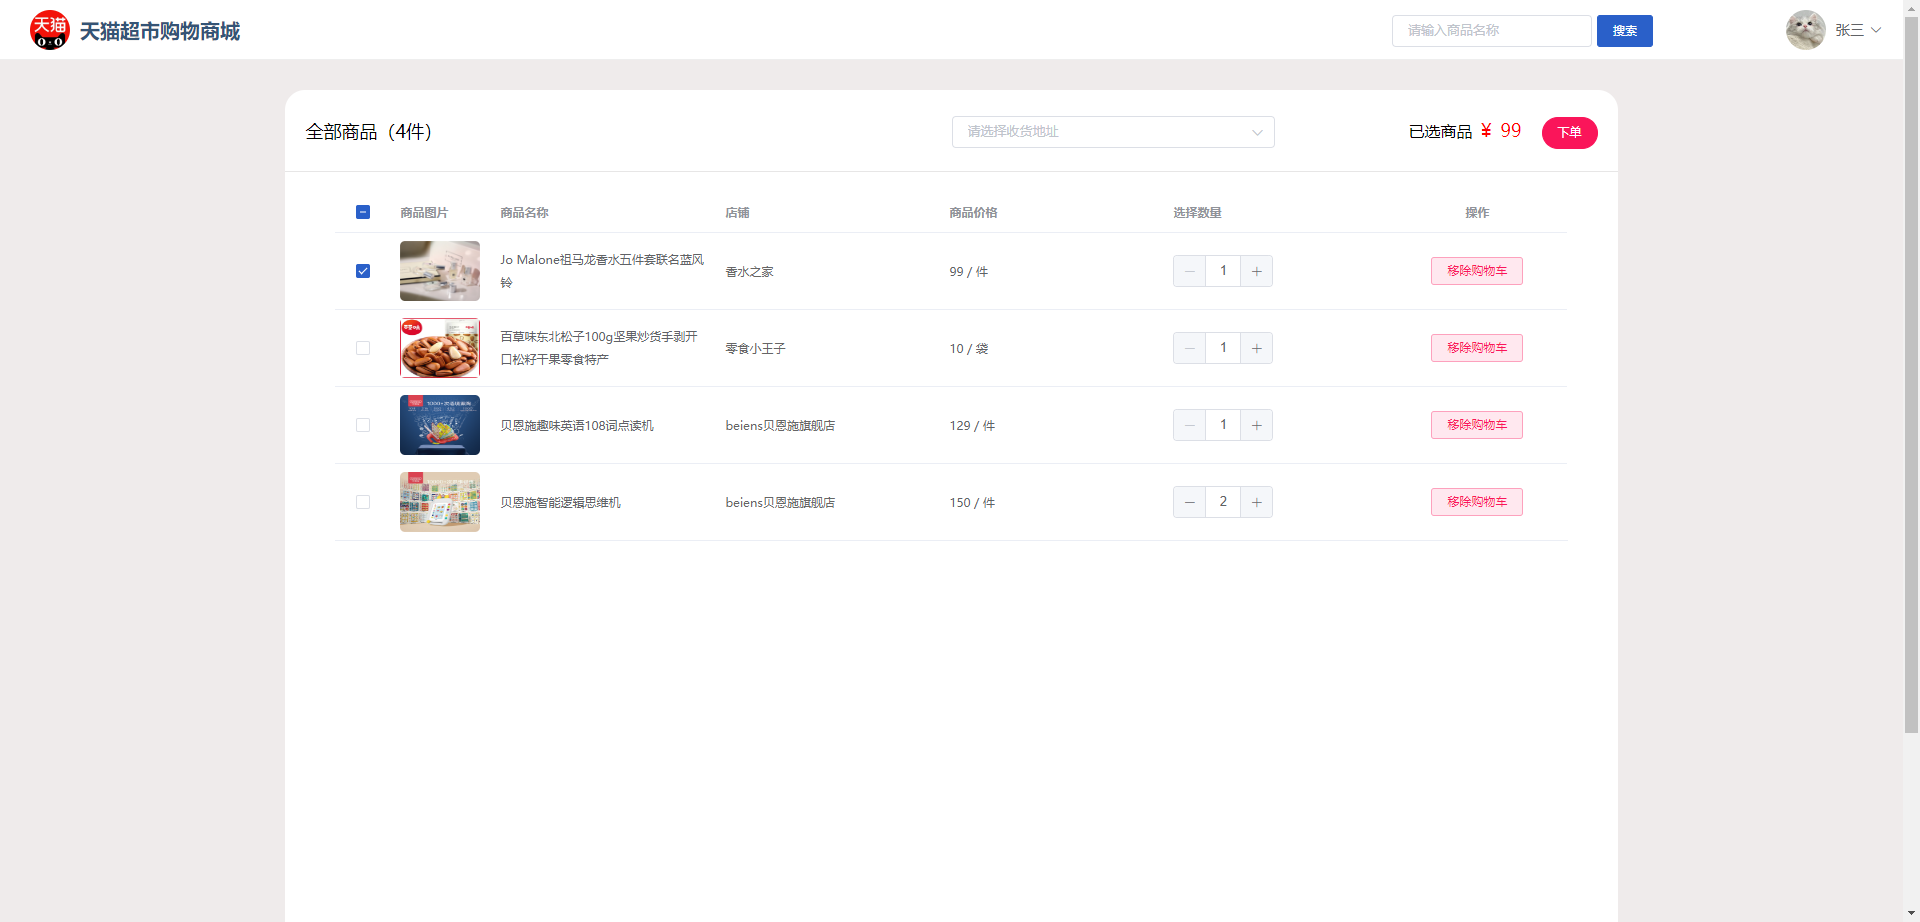The width and height of the screenshot is (1920, 922).
Task: Click quantity field of 贝恩施趣味英语点读机
Action: 1223,425
